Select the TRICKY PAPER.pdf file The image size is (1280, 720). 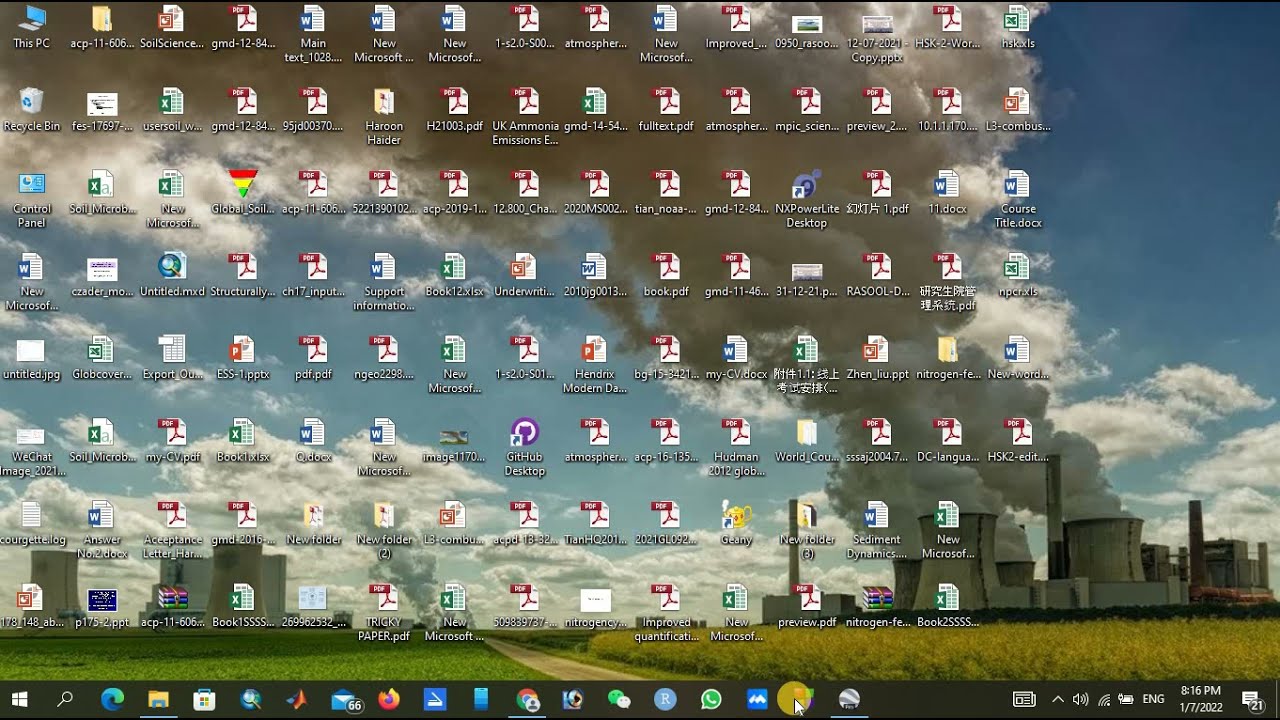point(384,613)
